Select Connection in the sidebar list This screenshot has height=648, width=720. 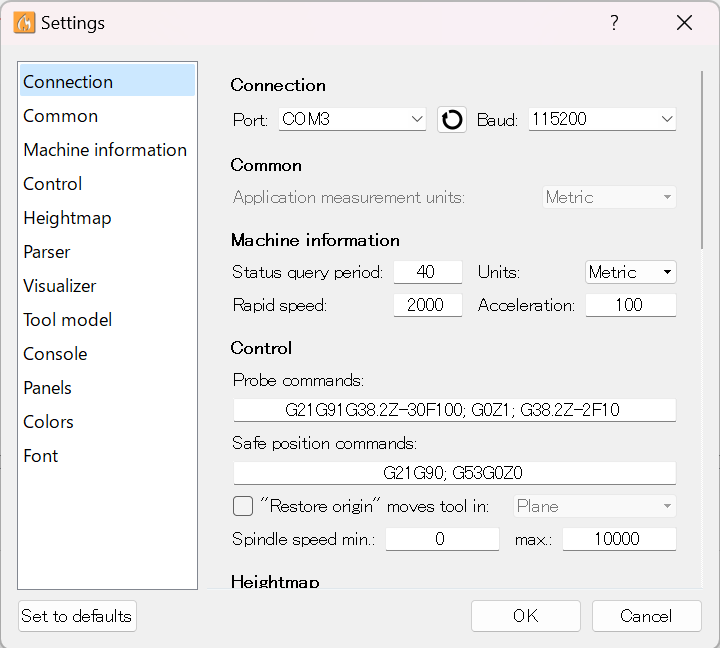tap(107, 82)
